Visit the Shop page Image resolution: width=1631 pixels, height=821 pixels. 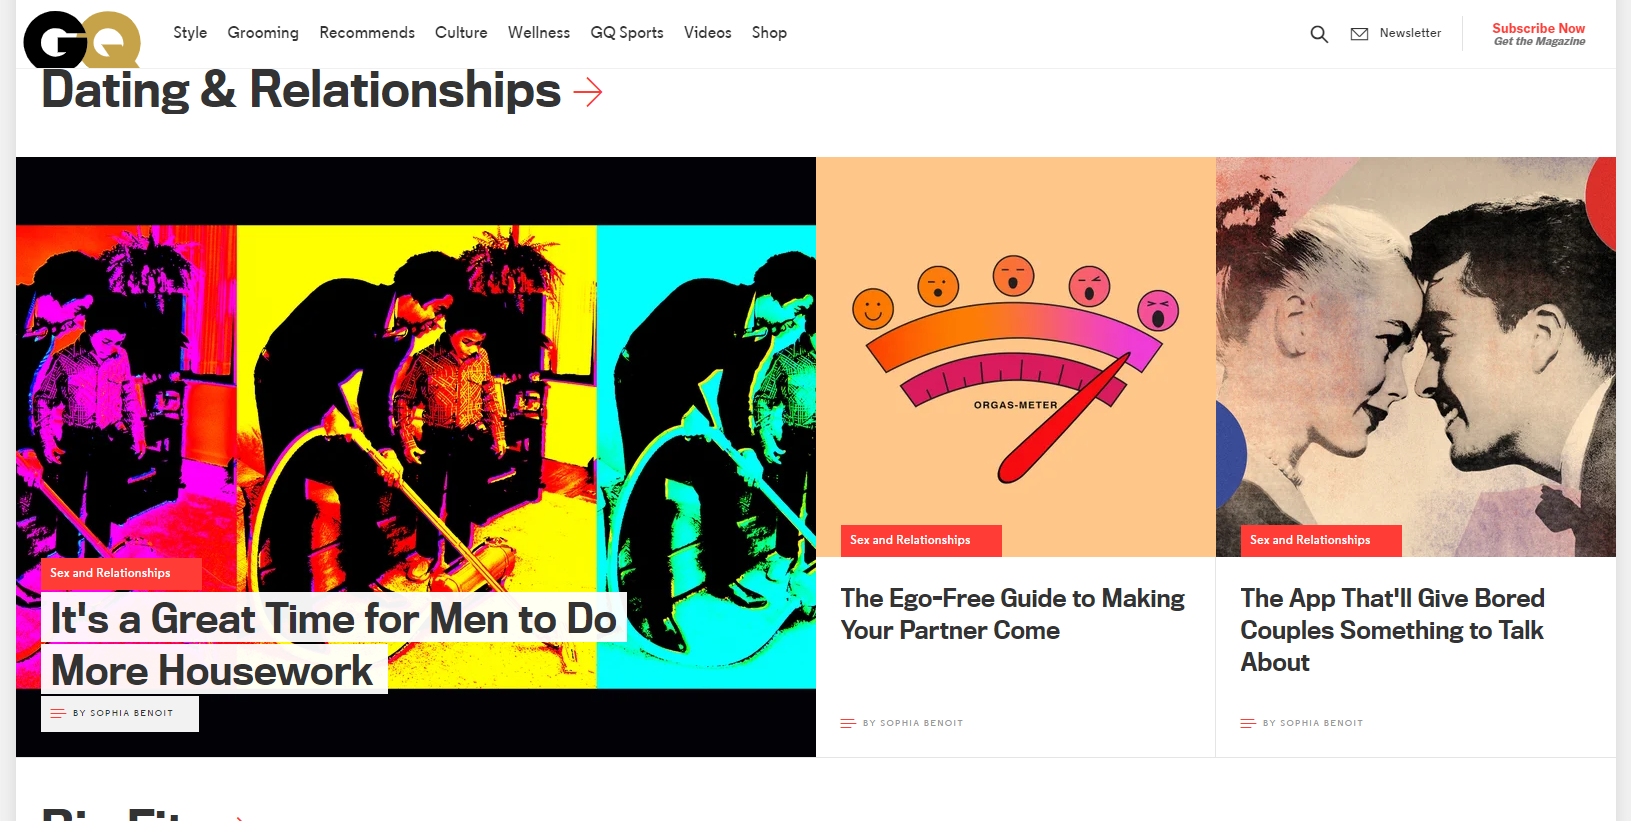(769, 33)
